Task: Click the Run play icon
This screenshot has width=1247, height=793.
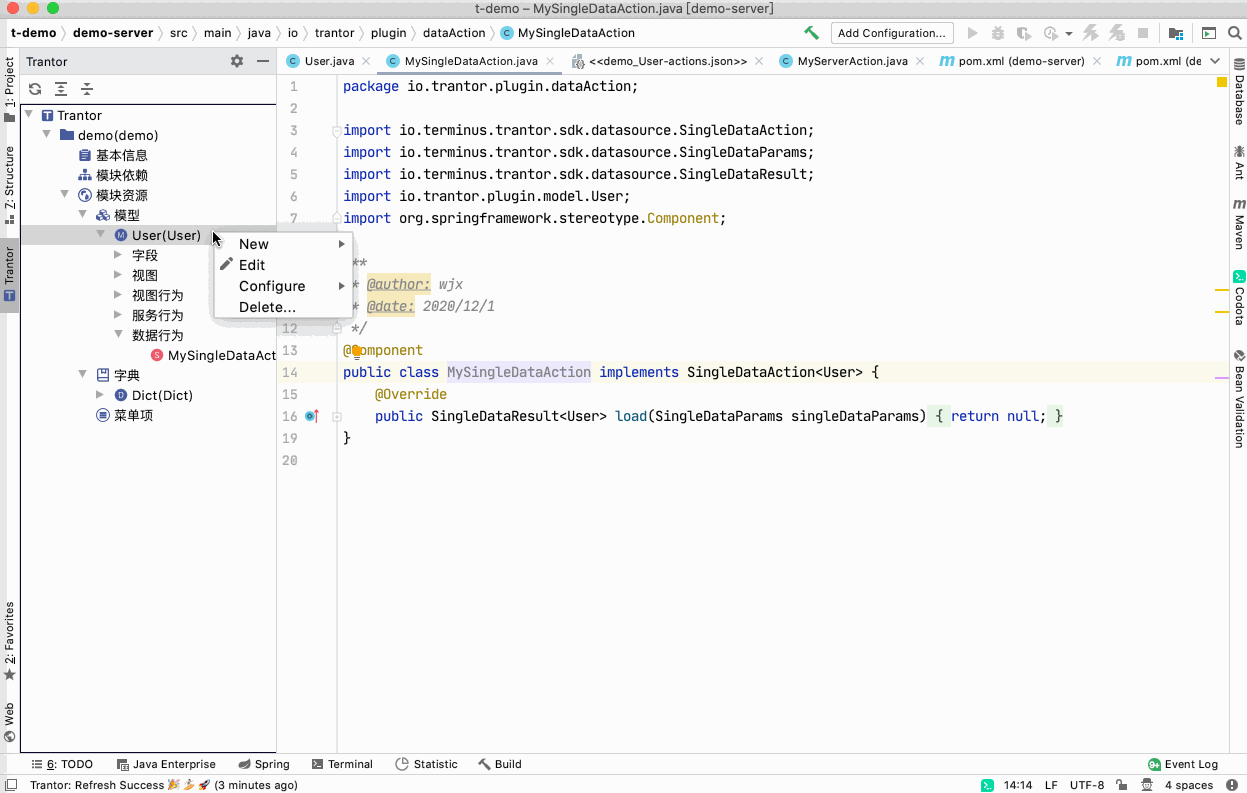Action: [973, 33]
